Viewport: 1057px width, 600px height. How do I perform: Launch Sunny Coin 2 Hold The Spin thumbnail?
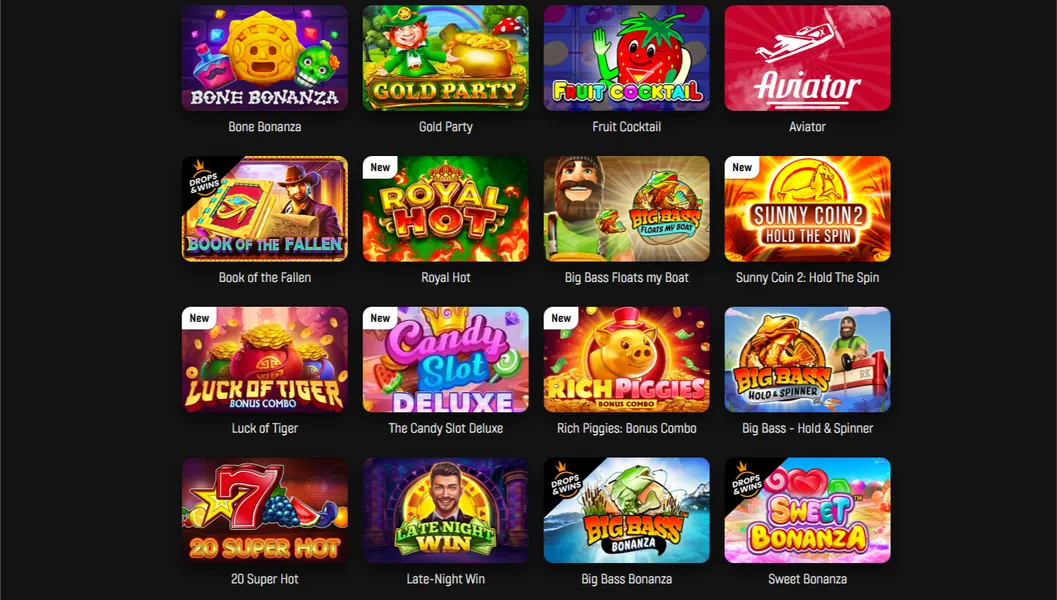807,209
